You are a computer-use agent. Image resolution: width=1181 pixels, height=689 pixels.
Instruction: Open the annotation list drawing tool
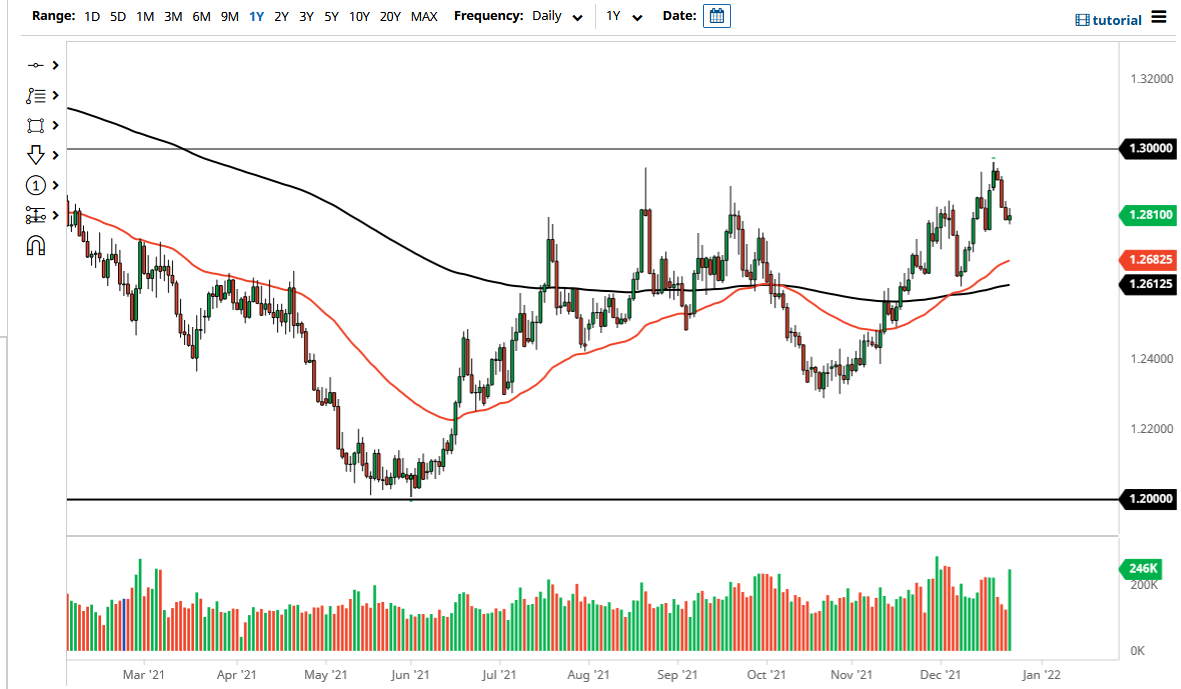36,95
